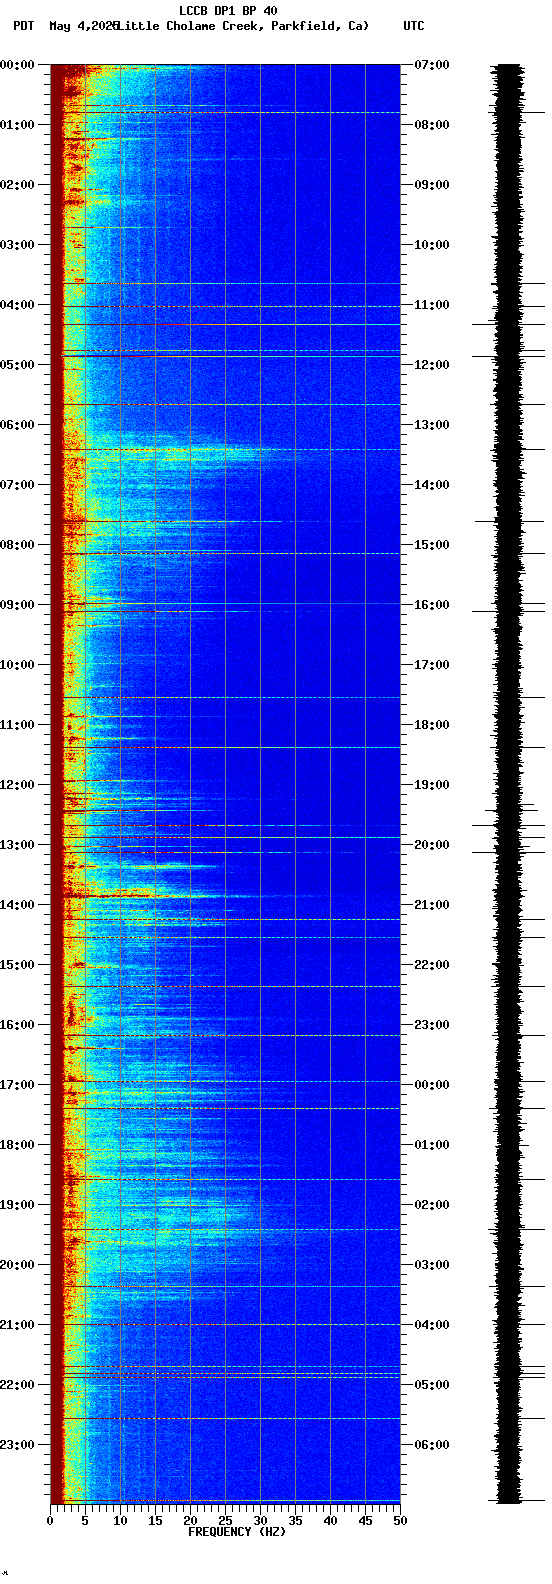Click the frequency axis value '40'
The image size is (552, 1584).
tap(330, 1521)
